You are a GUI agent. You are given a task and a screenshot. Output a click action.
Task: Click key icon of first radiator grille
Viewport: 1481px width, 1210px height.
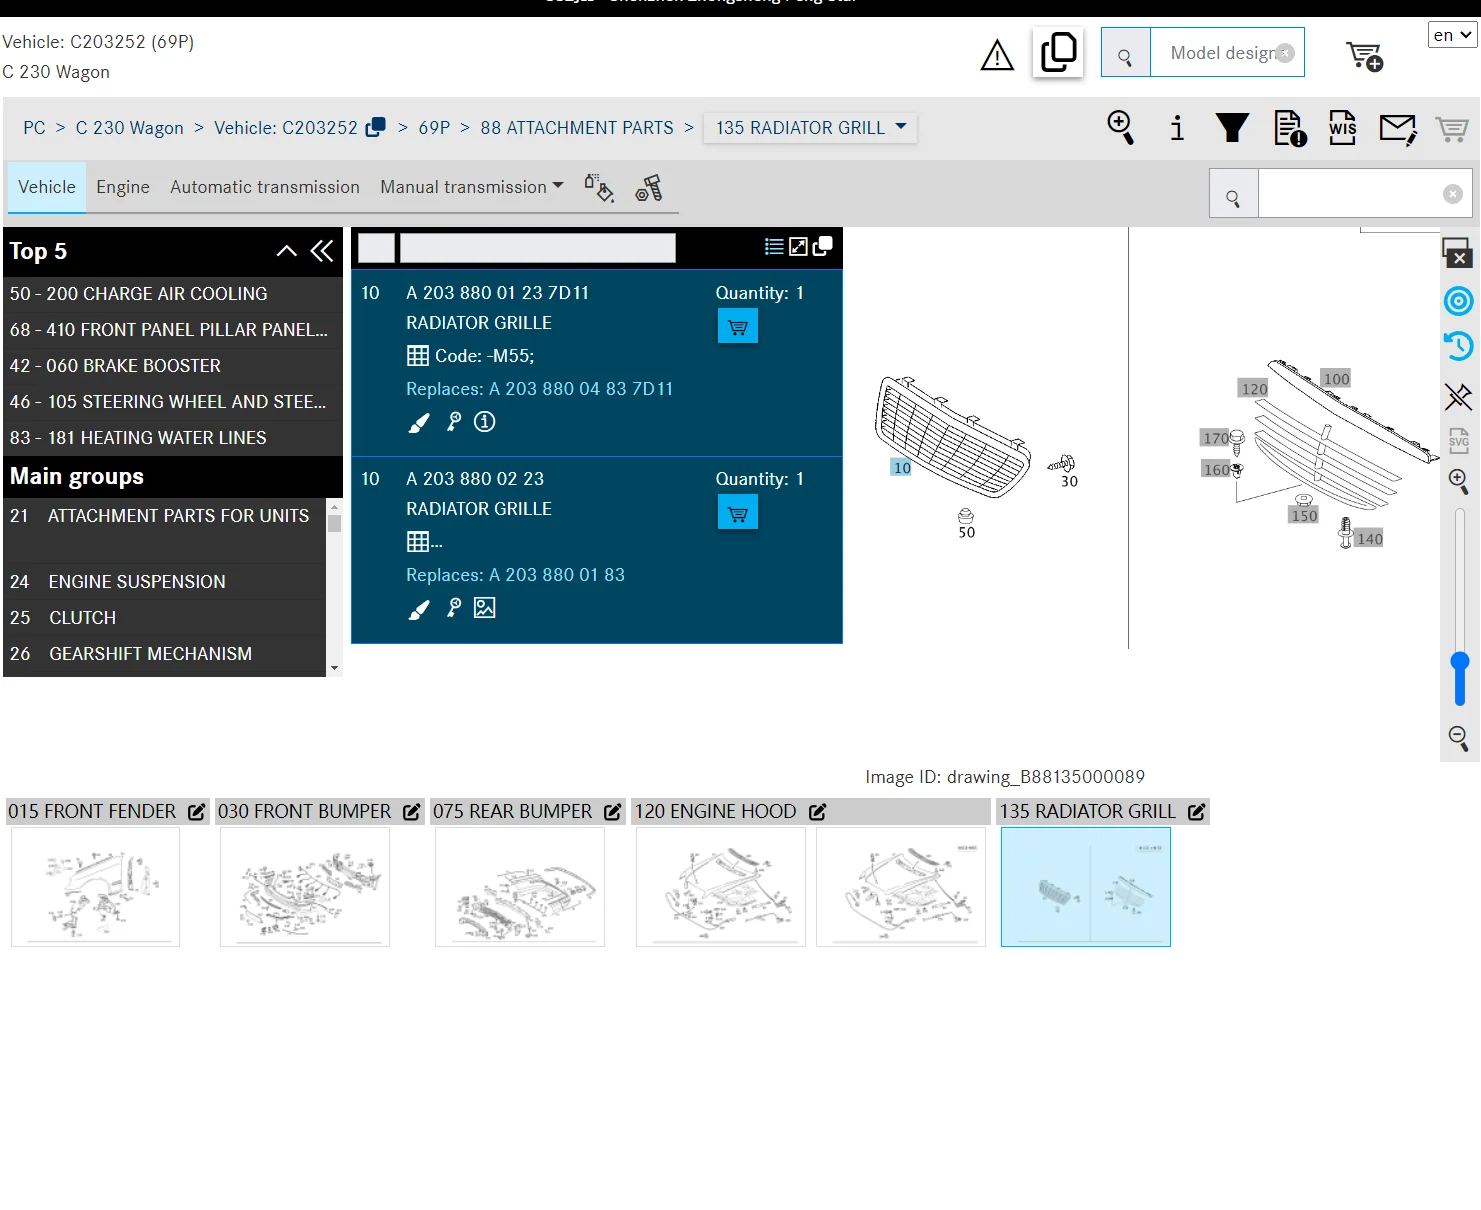tap(454, 422)
